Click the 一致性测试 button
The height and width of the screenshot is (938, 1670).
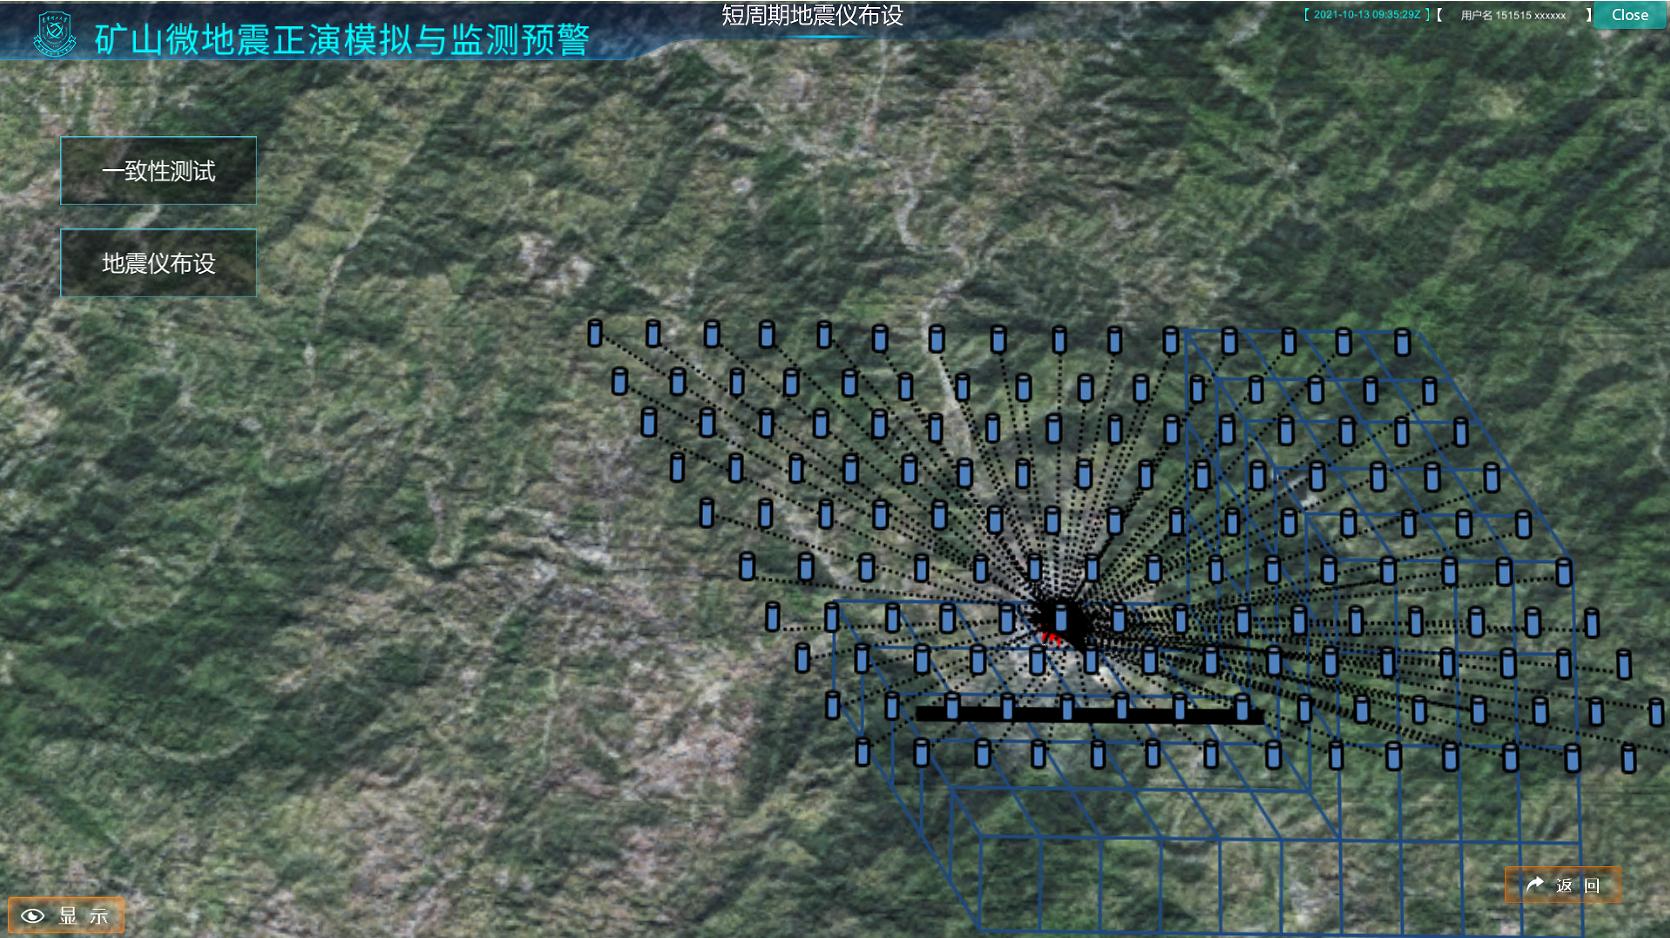(x=158, y=171)
